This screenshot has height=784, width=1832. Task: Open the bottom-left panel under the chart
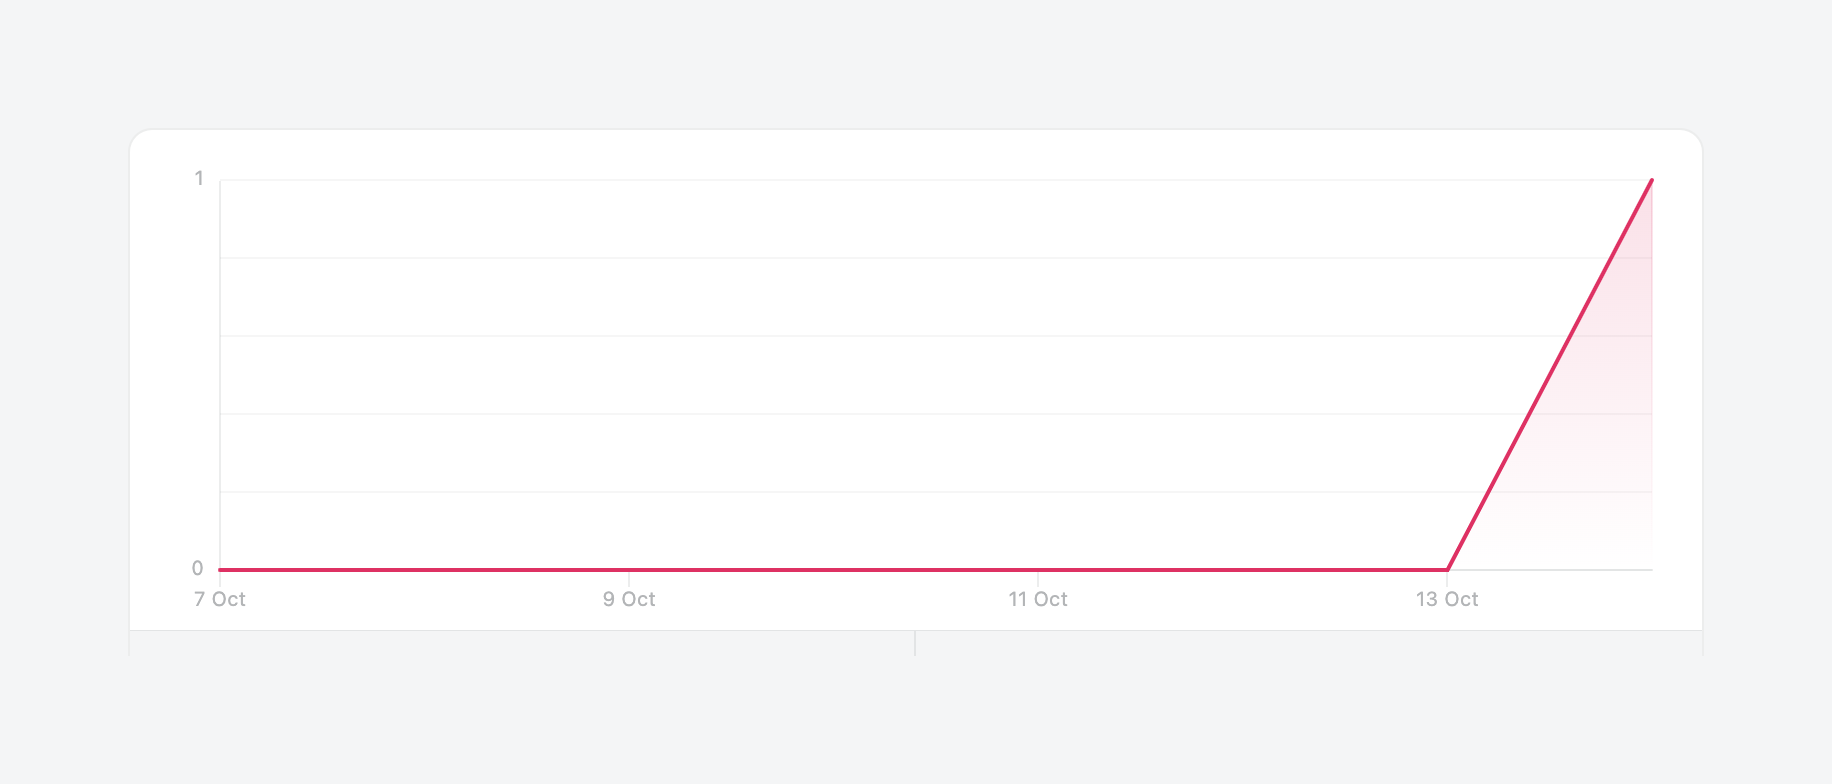(522, 643)
